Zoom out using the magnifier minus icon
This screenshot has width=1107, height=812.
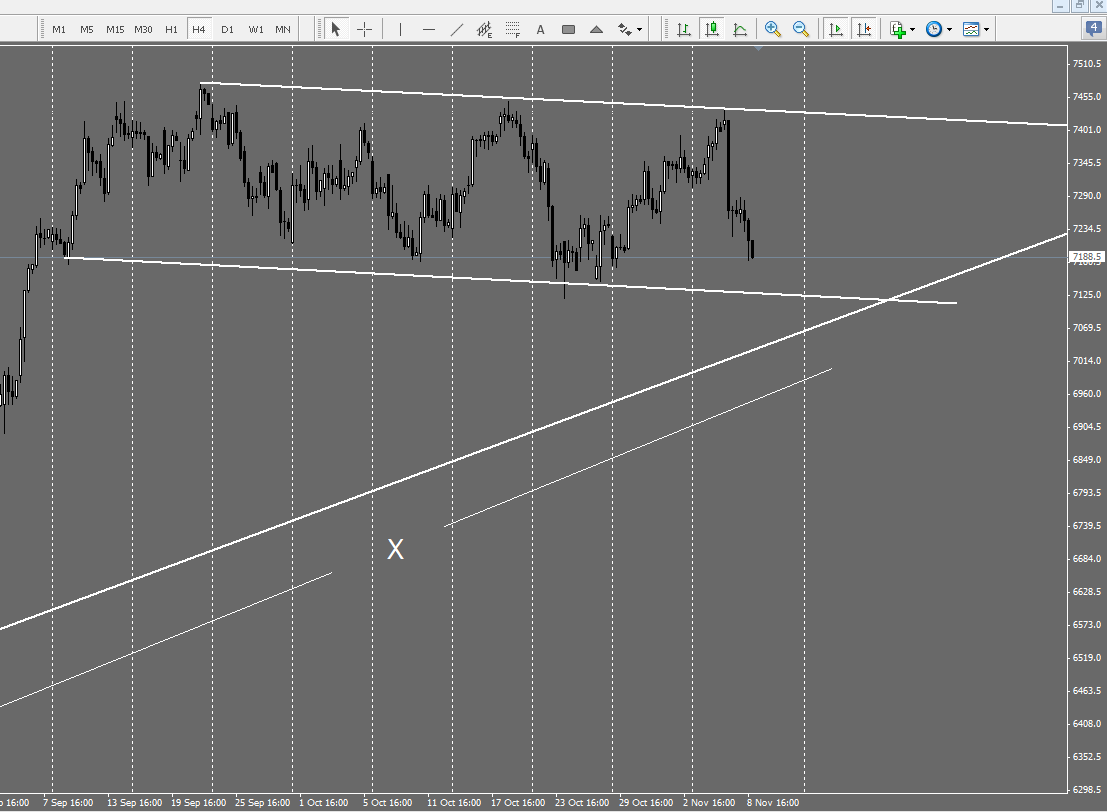tap(800, 29)
